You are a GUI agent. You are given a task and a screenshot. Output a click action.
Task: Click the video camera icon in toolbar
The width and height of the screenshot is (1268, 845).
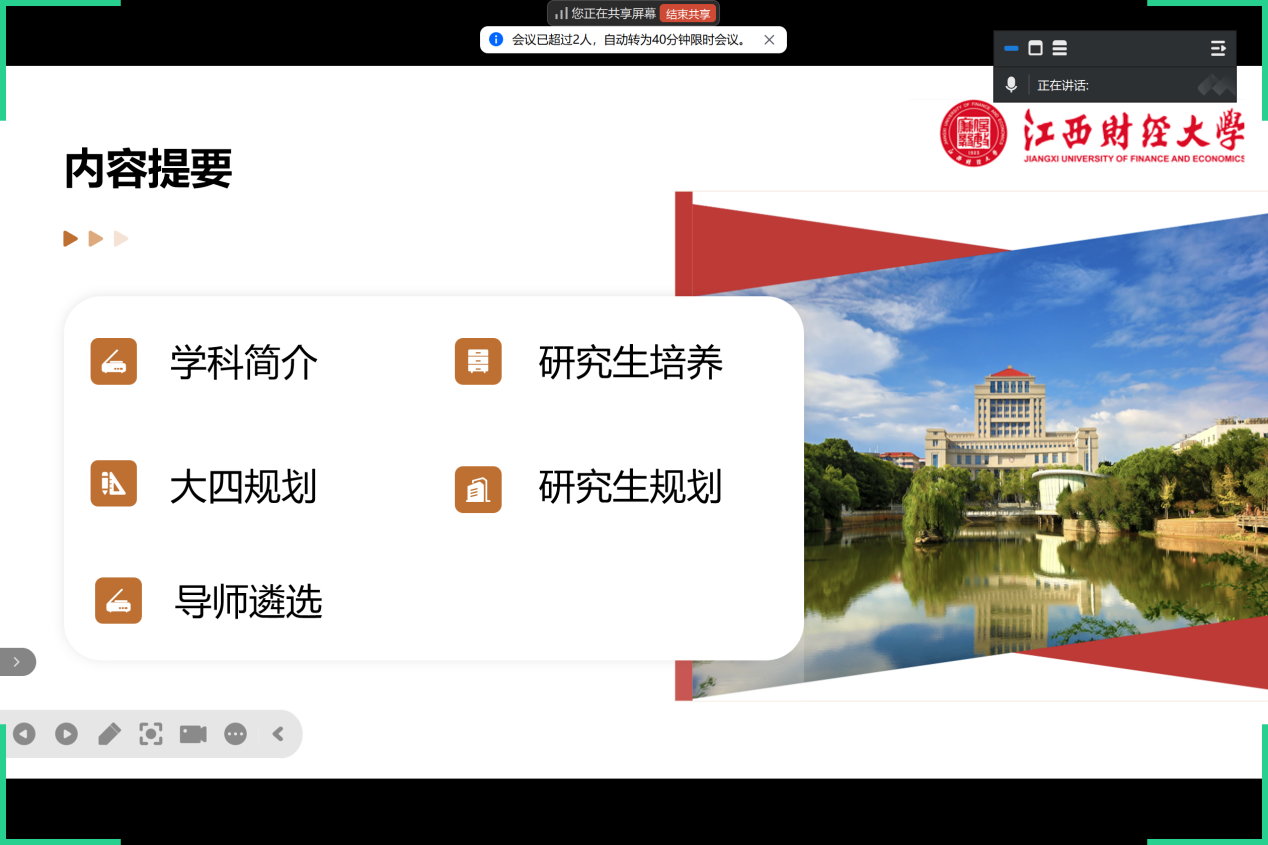(193, 734)
